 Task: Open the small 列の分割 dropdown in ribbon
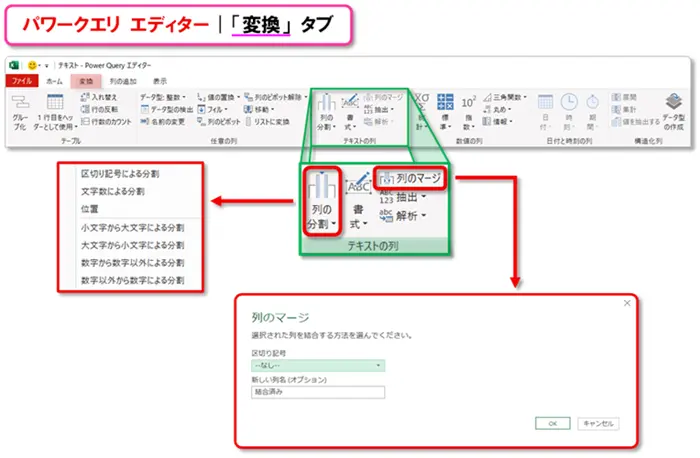pos(326,112)
